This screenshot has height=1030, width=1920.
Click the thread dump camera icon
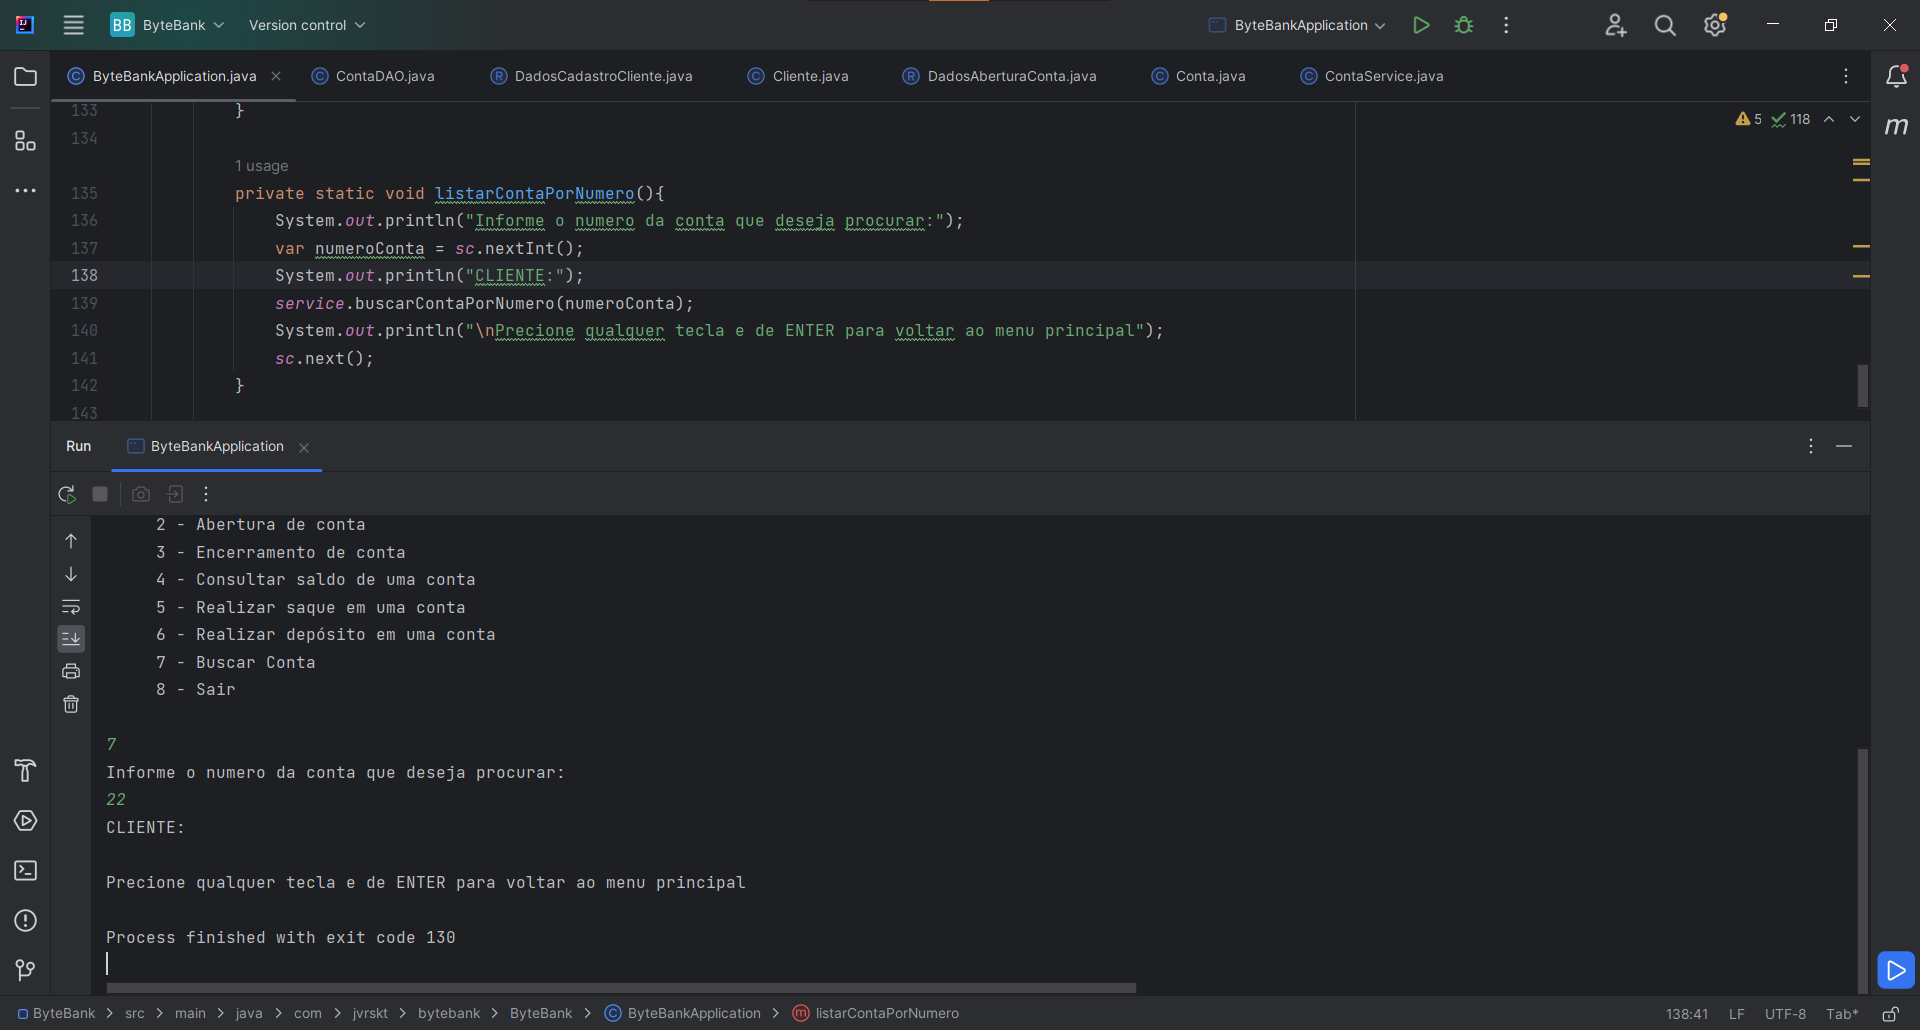141,494
